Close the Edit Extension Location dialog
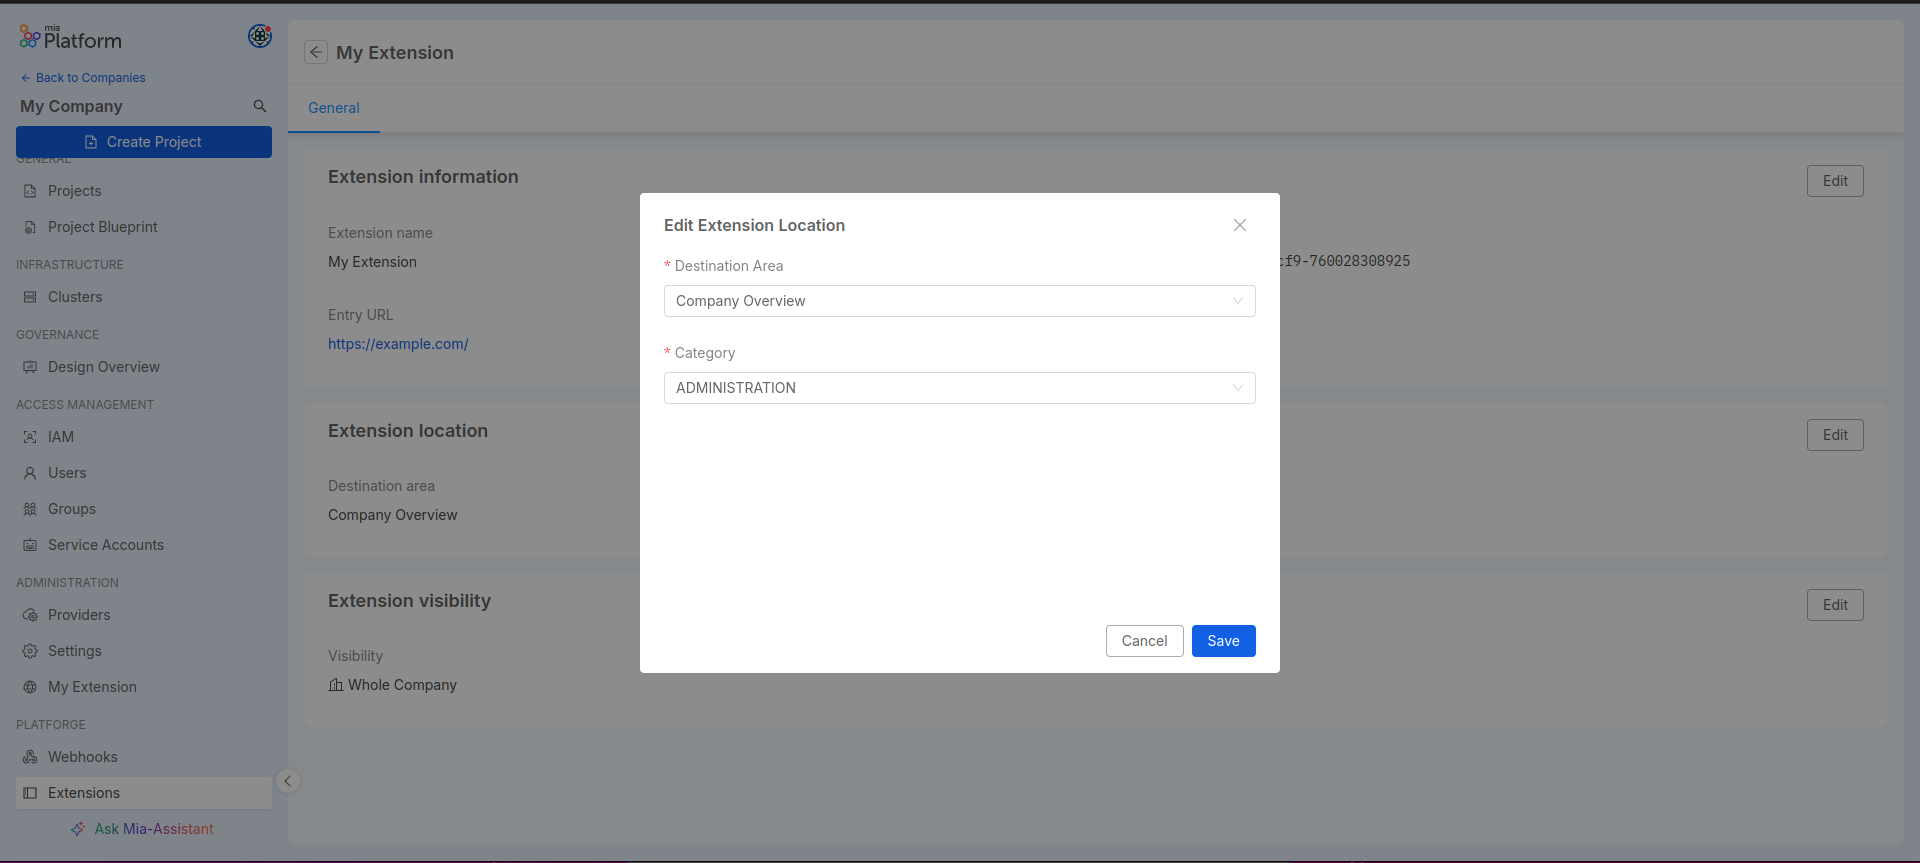Viewport: 1920px width, 863px height. tap(1240, 225)
